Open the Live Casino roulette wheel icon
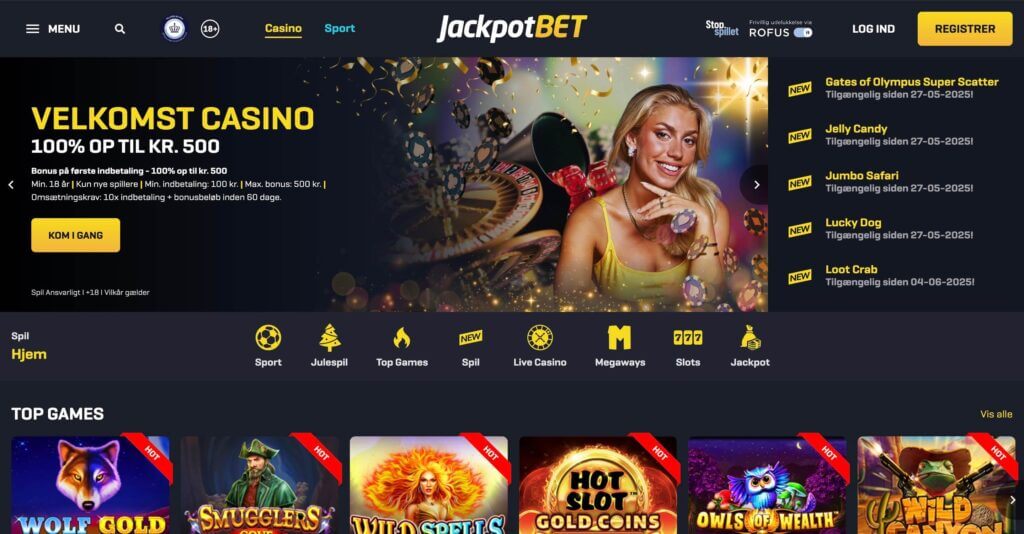 click(x=539, y=338)
